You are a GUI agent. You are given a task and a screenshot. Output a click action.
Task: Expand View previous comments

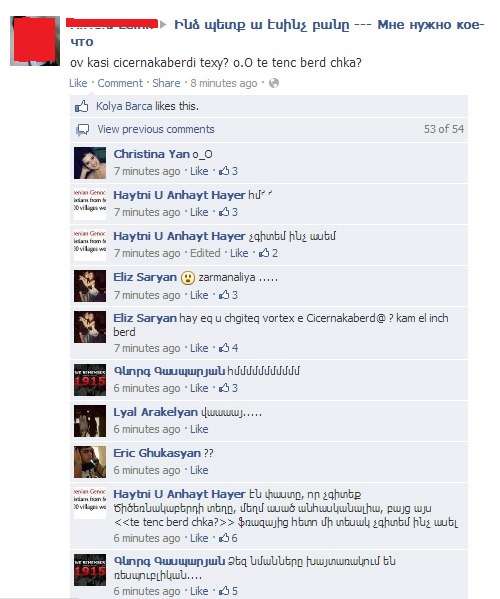156,129
